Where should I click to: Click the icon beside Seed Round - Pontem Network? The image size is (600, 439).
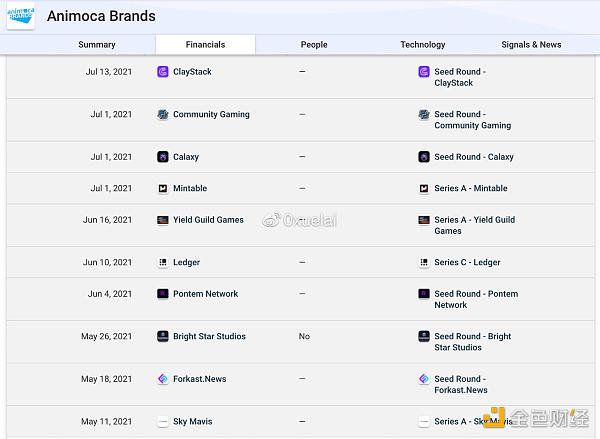(x=424, y=294)
